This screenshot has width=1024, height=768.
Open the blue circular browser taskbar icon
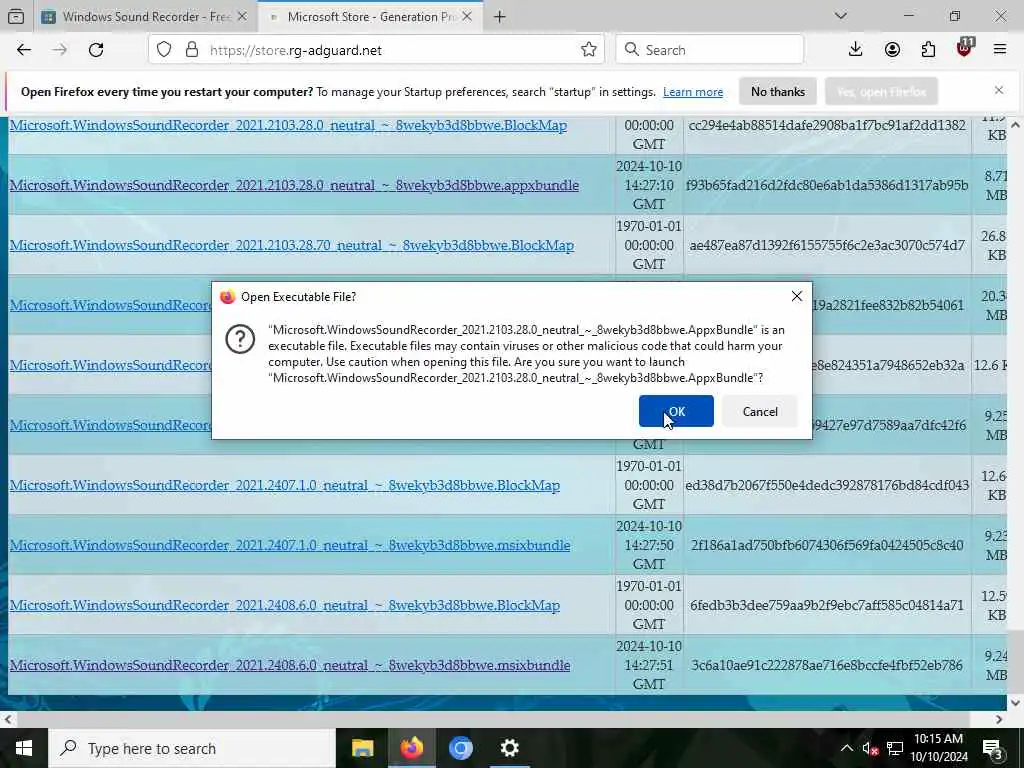click(460, 748)
